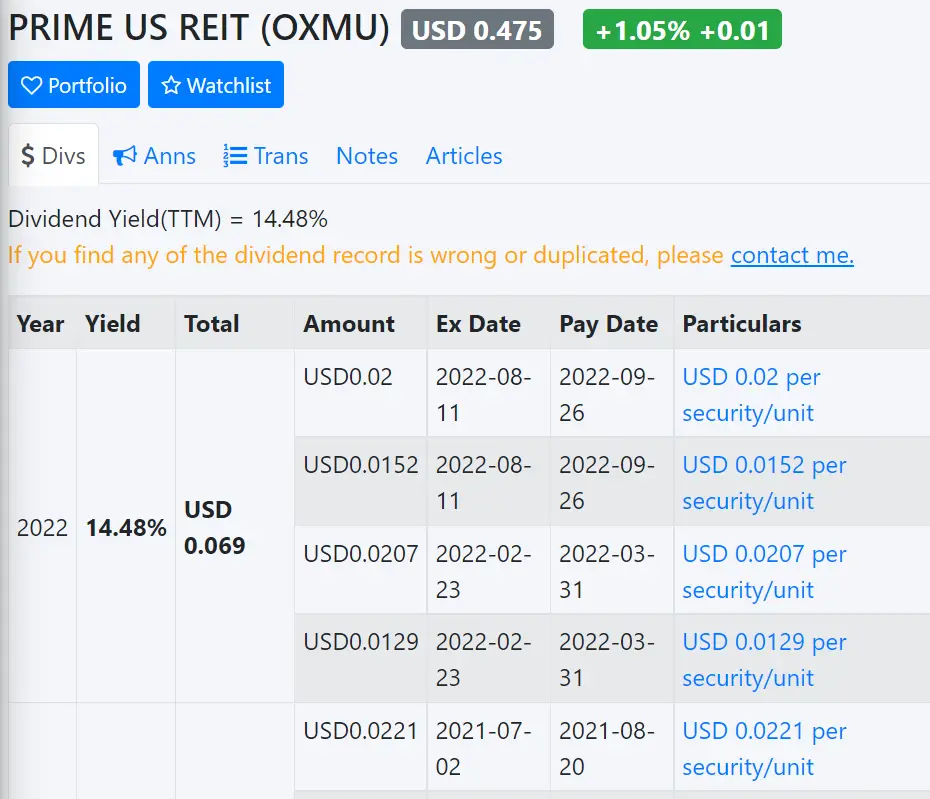
Task: Open 'USD 0.0221 per security/unit' link
Action: [765, 748]
